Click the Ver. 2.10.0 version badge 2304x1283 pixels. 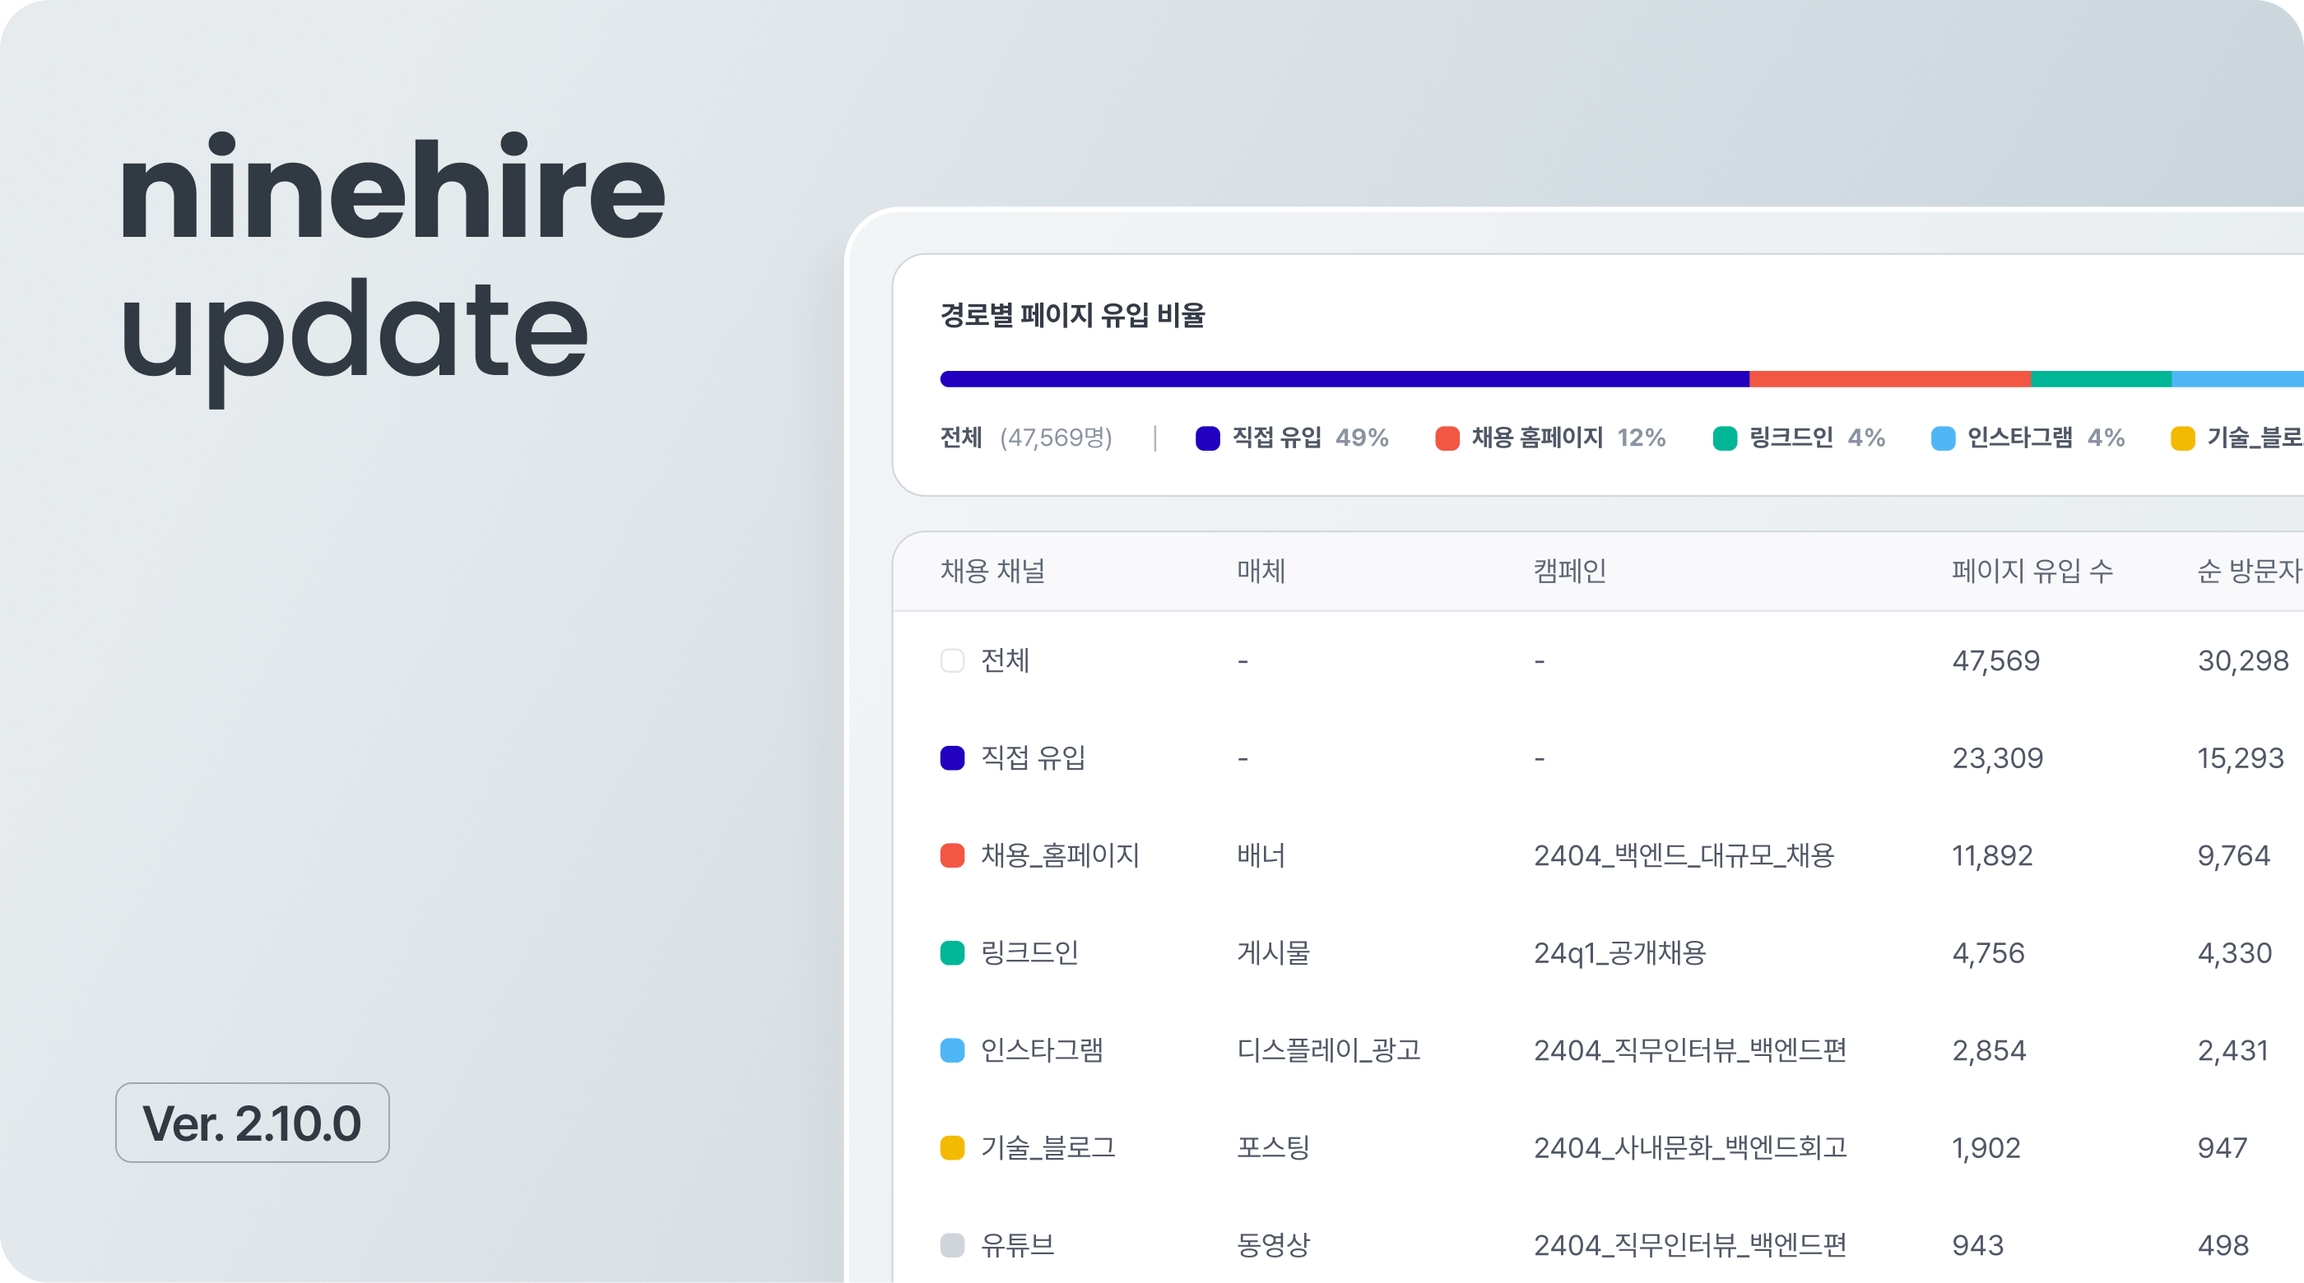[252, 1122]
